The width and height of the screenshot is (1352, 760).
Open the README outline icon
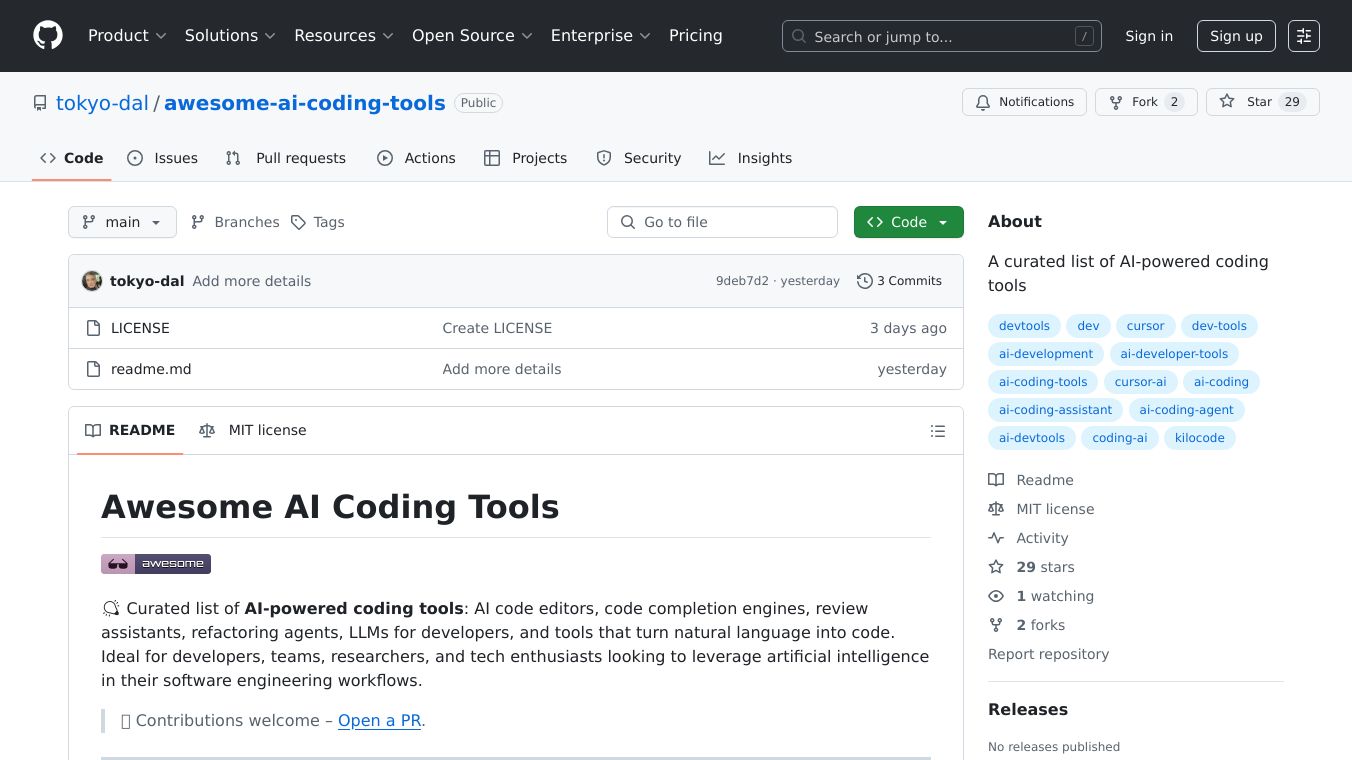937,431
